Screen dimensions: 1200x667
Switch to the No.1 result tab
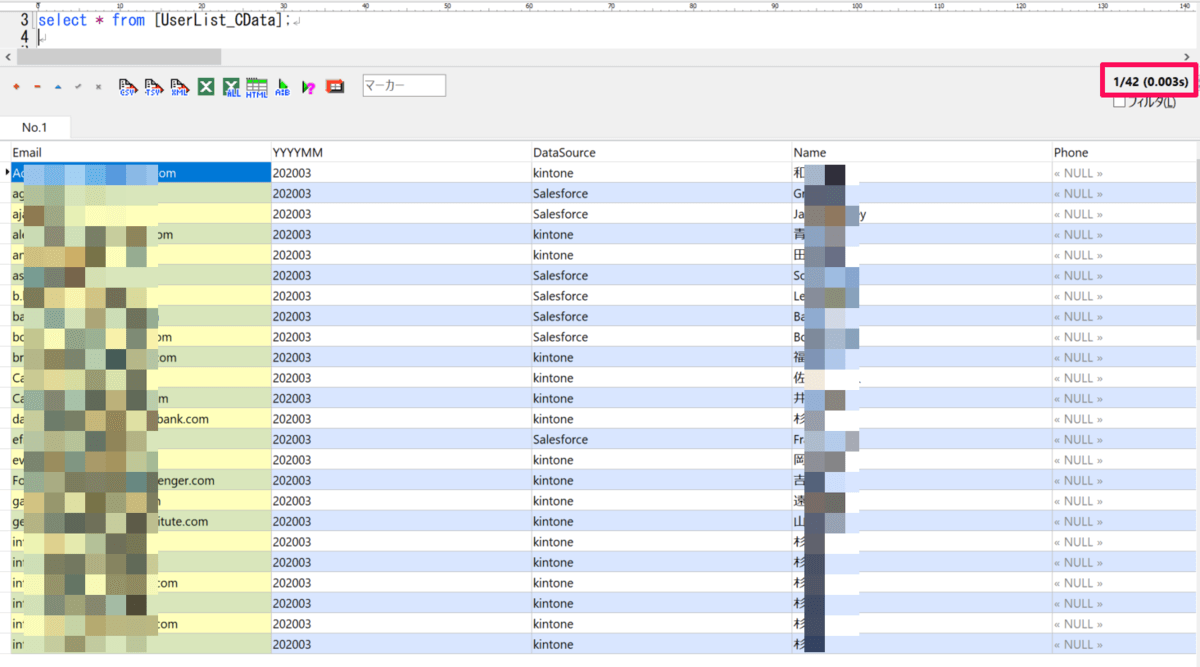tap(35, 128)
